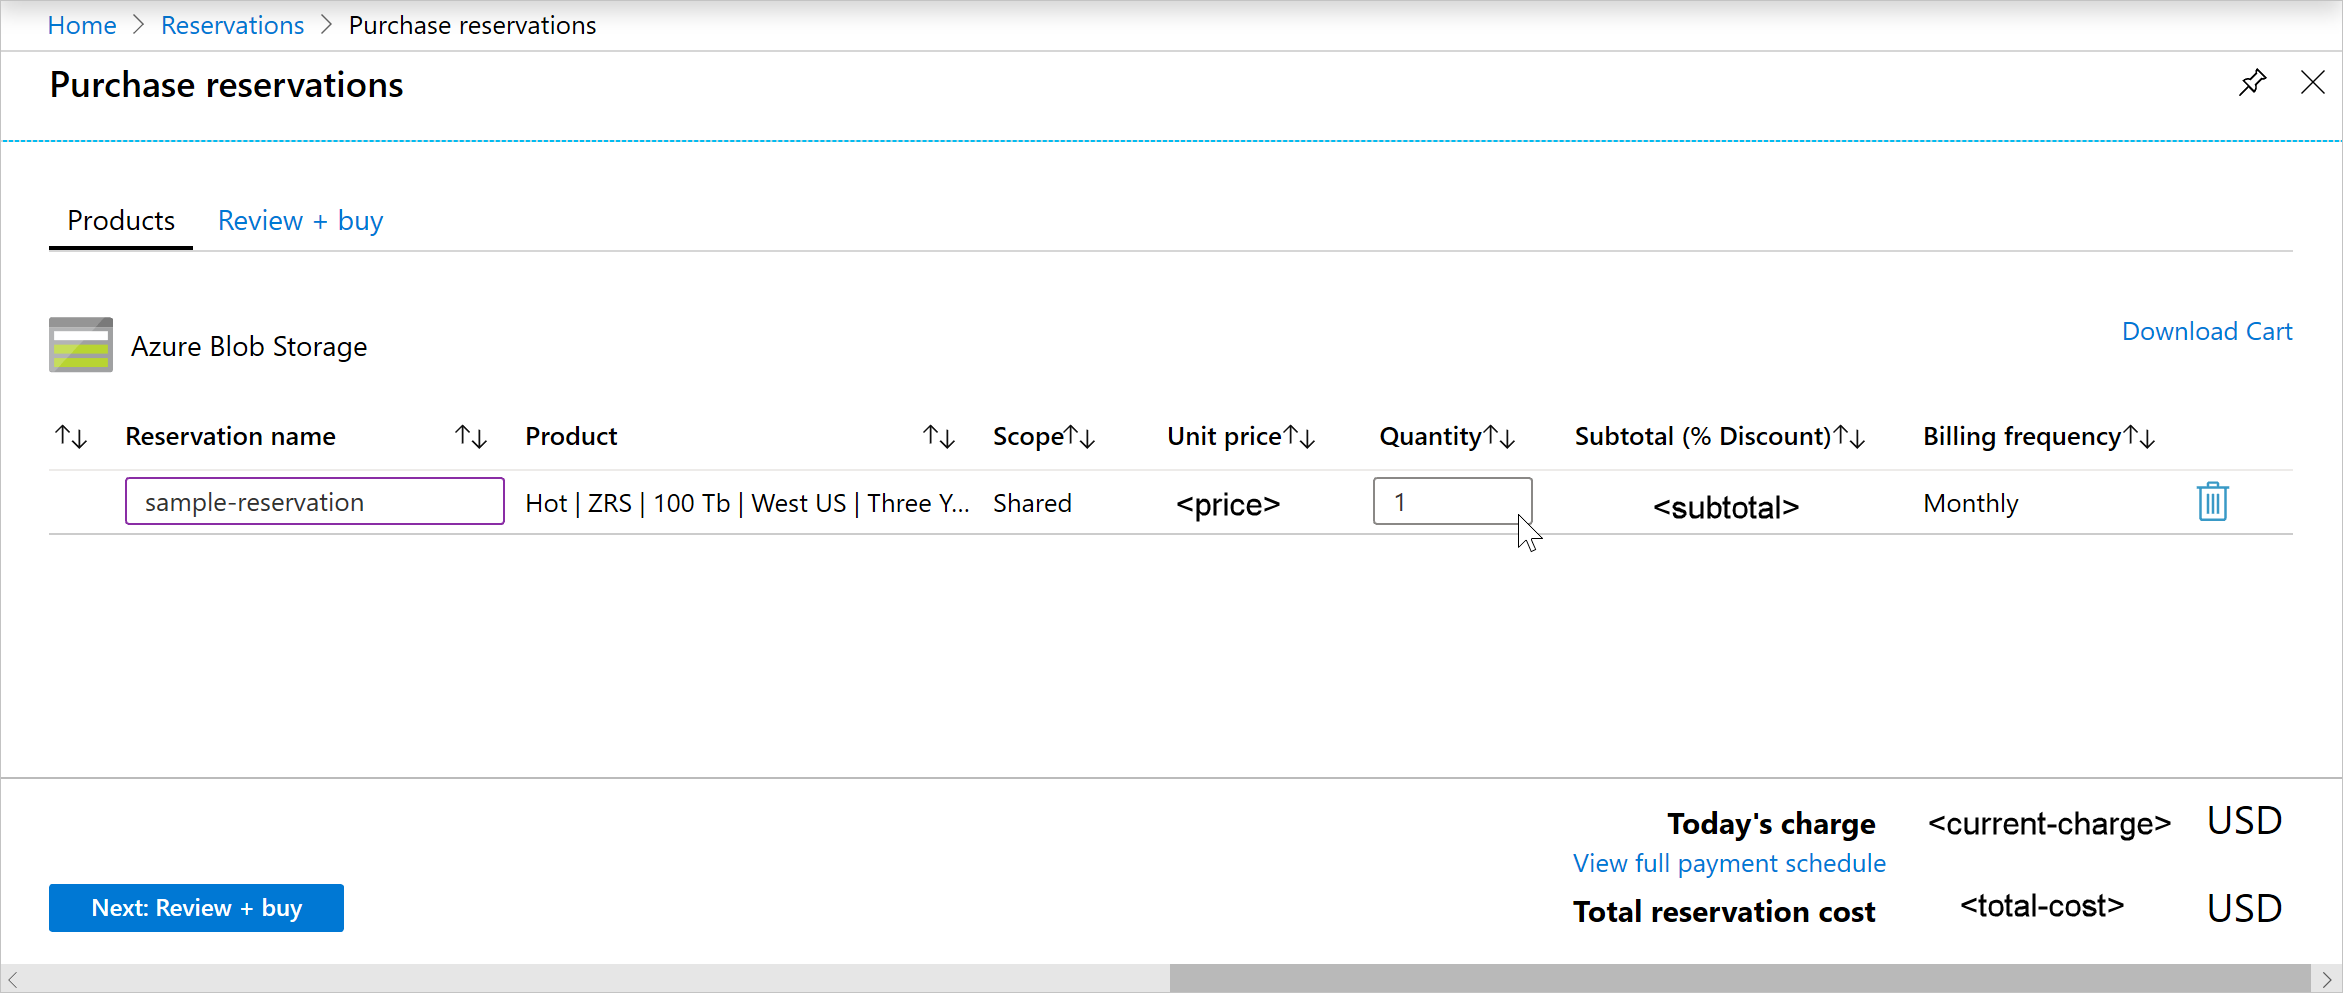
Task: Sort the Reservation name column with its sort arrows
Action: click(x=470, y=435)
